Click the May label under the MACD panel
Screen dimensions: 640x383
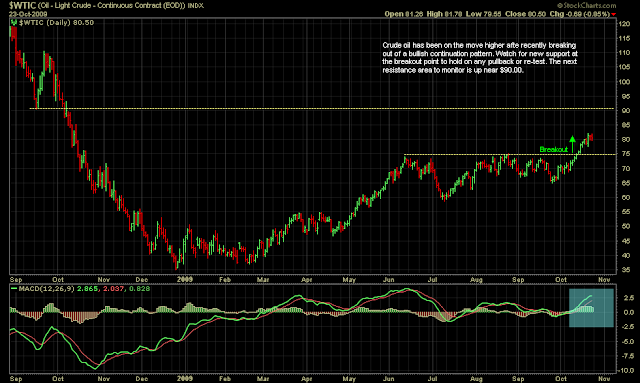349,379
